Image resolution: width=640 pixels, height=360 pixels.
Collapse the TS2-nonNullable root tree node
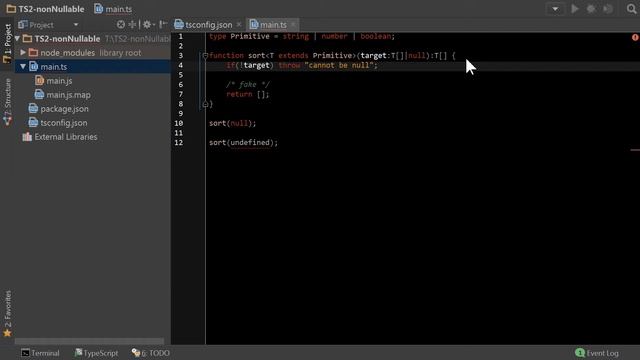pos(17,39)
